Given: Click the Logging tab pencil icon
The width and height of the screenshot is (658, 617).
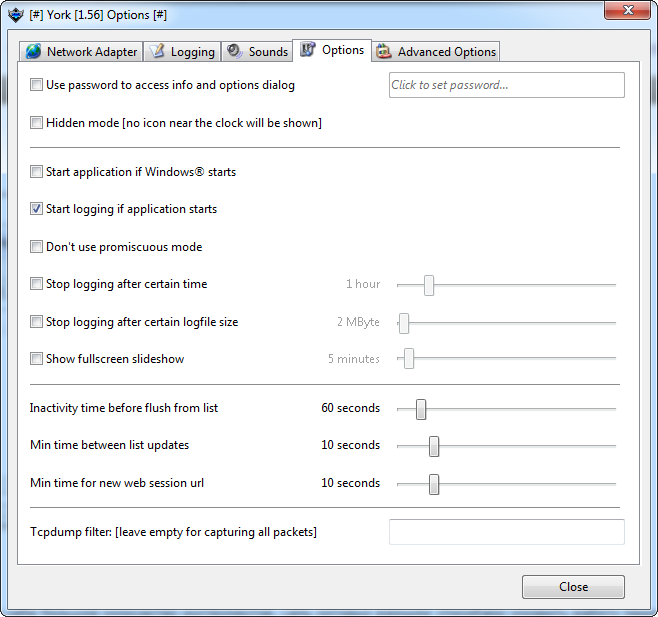Looking at the screenshot, I should 157,52.
